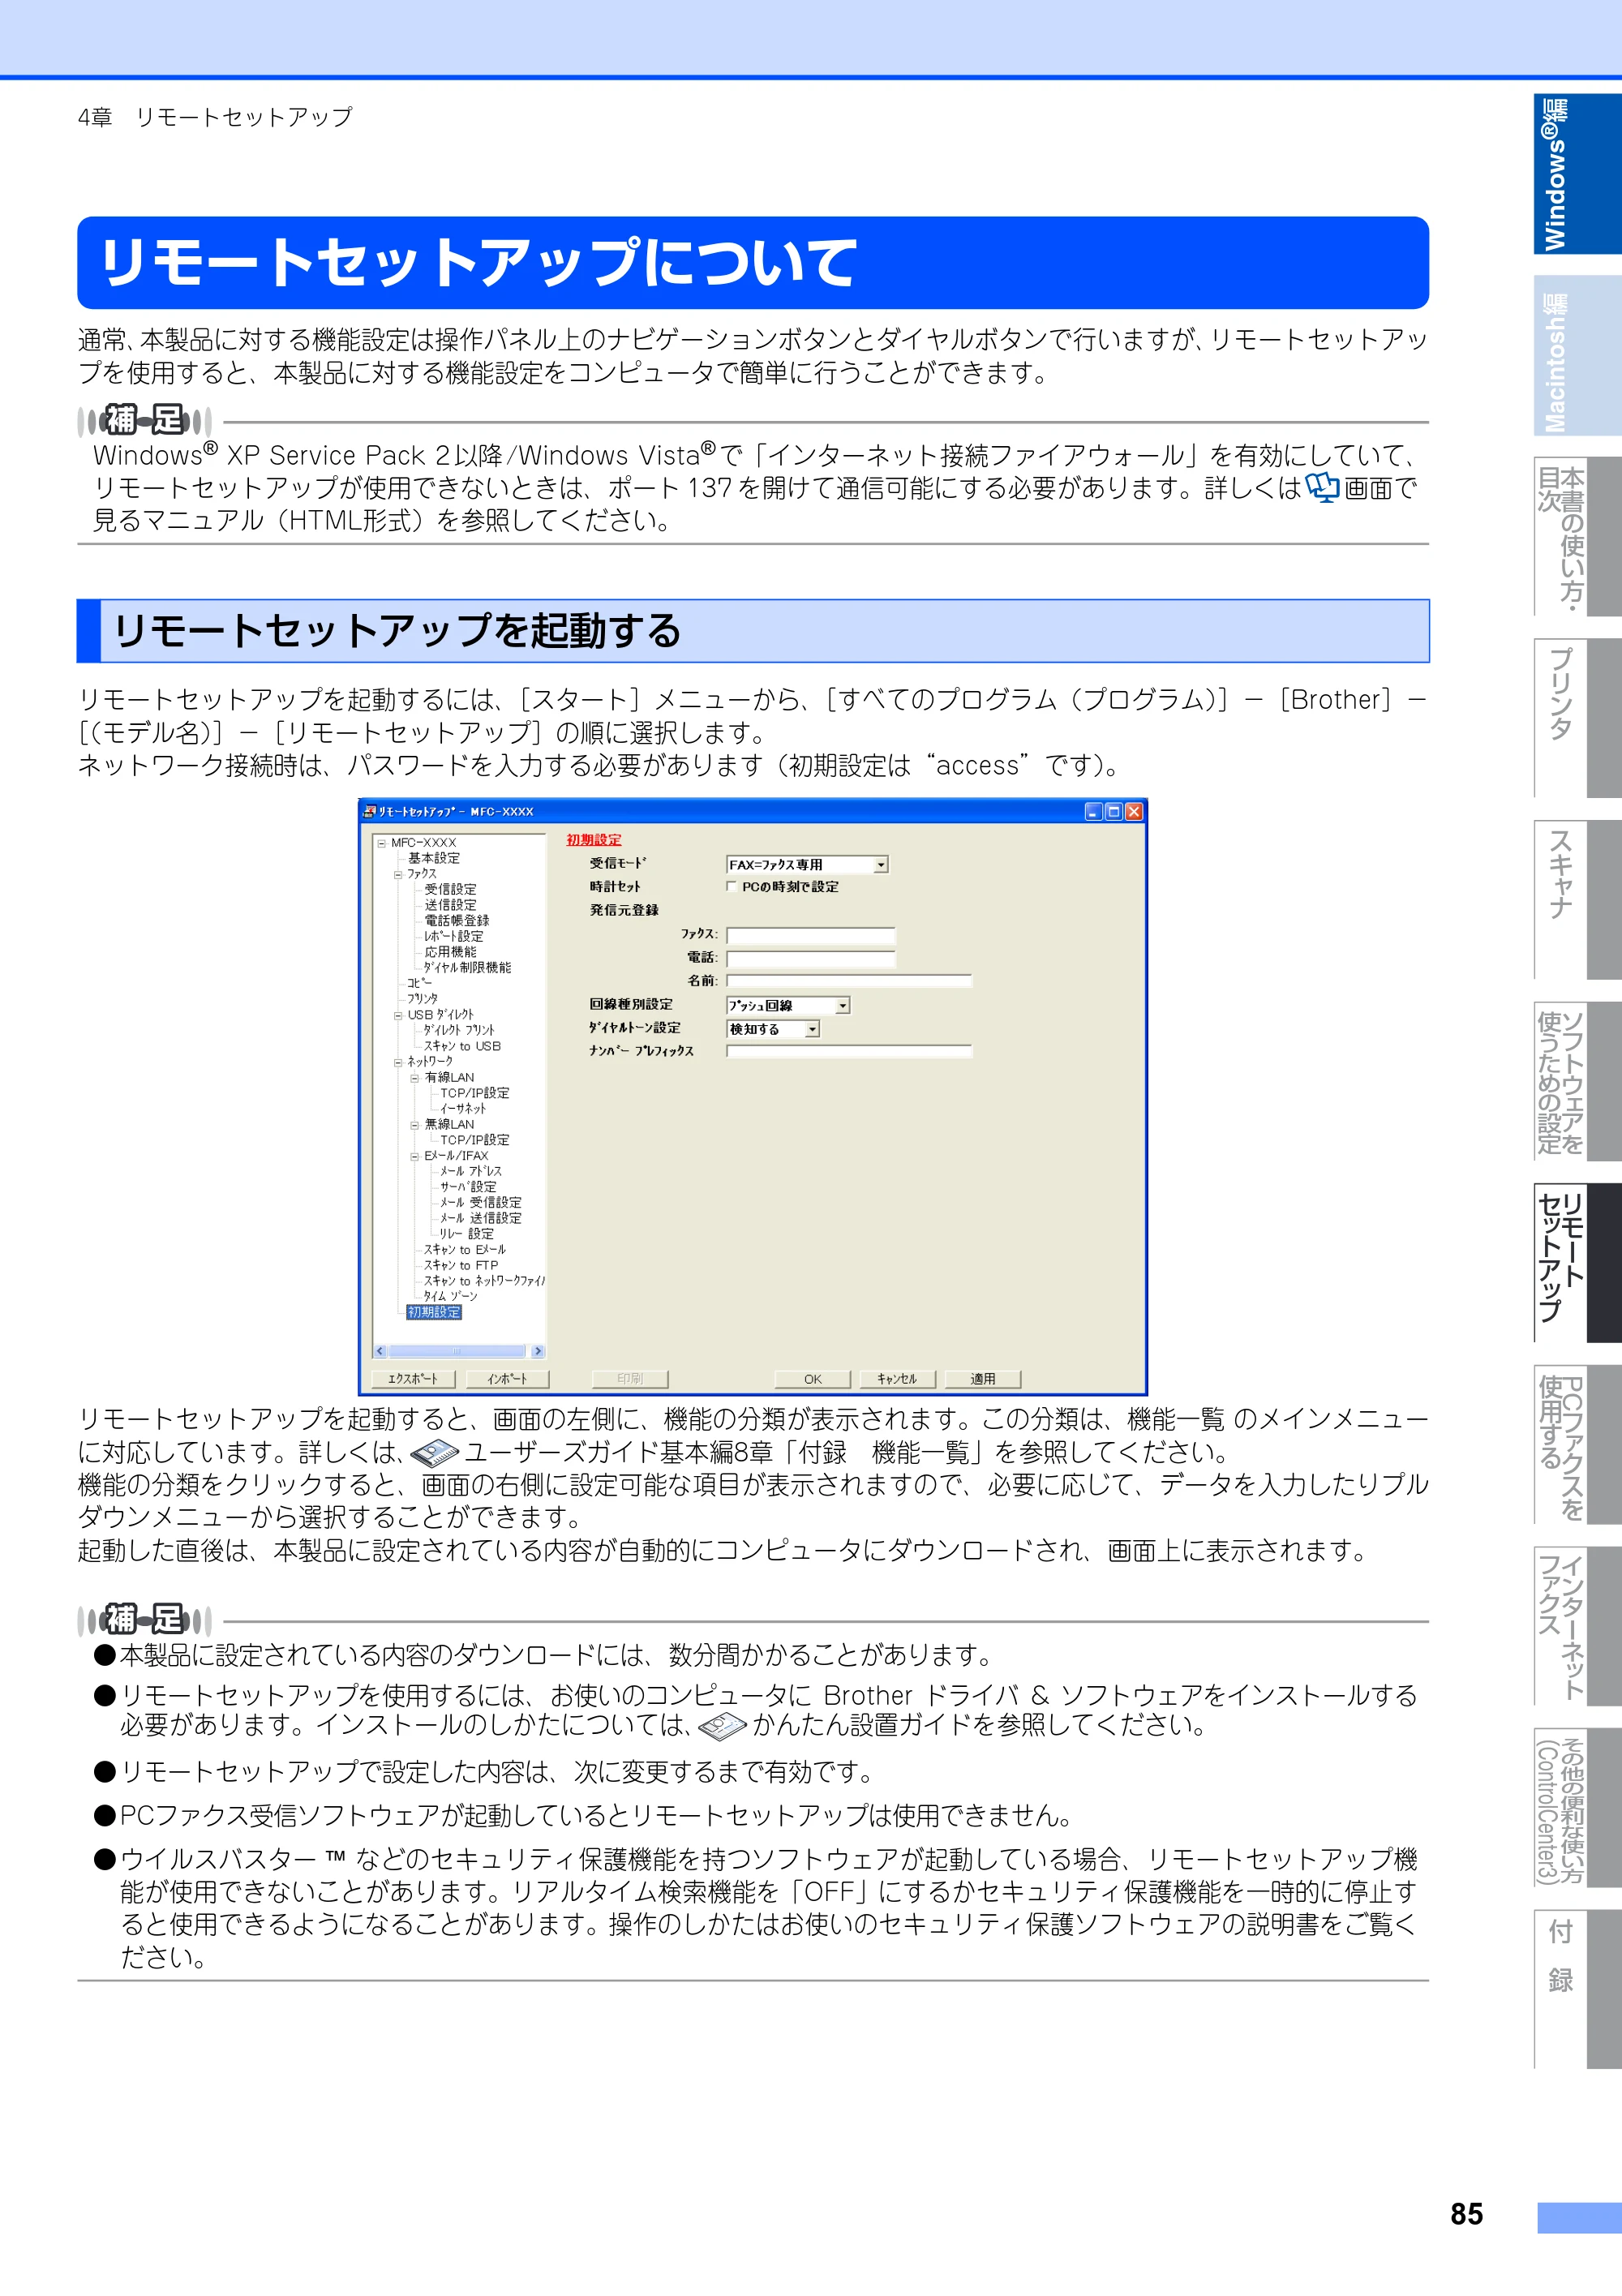Switch to the Windows編 side tab

1577,174
